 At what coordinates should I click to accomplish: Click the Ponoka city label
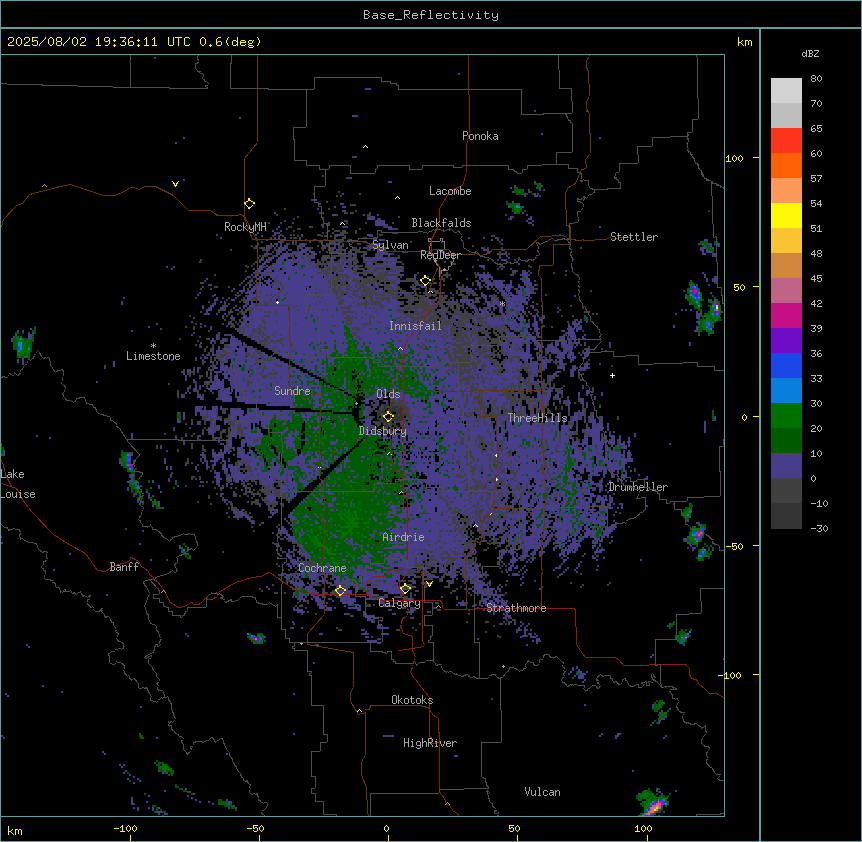tap(480, 136)
